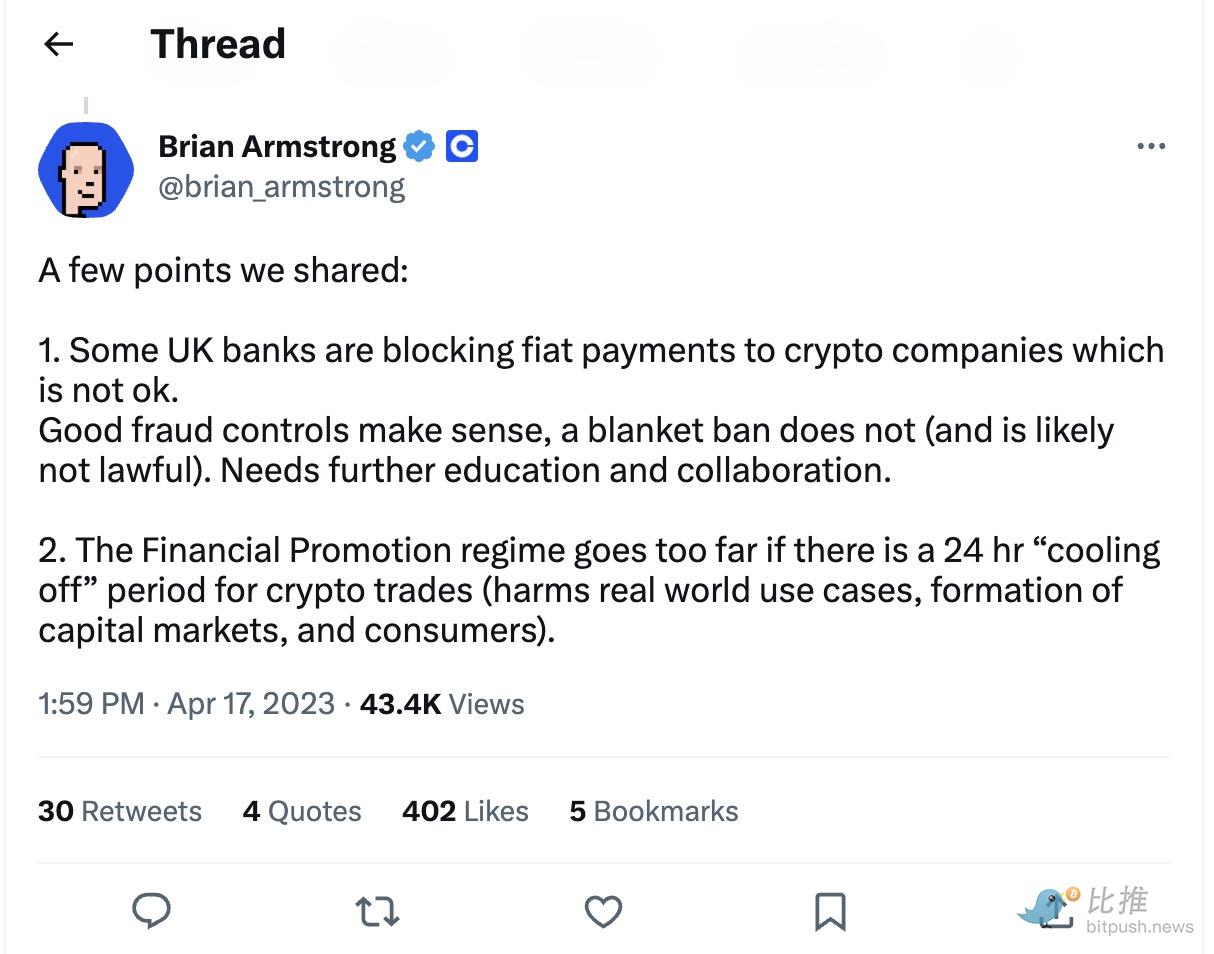Click the share icon under the tweet
The width and height of the screenshot is (1214, 954).
[x=1056, y=911]
